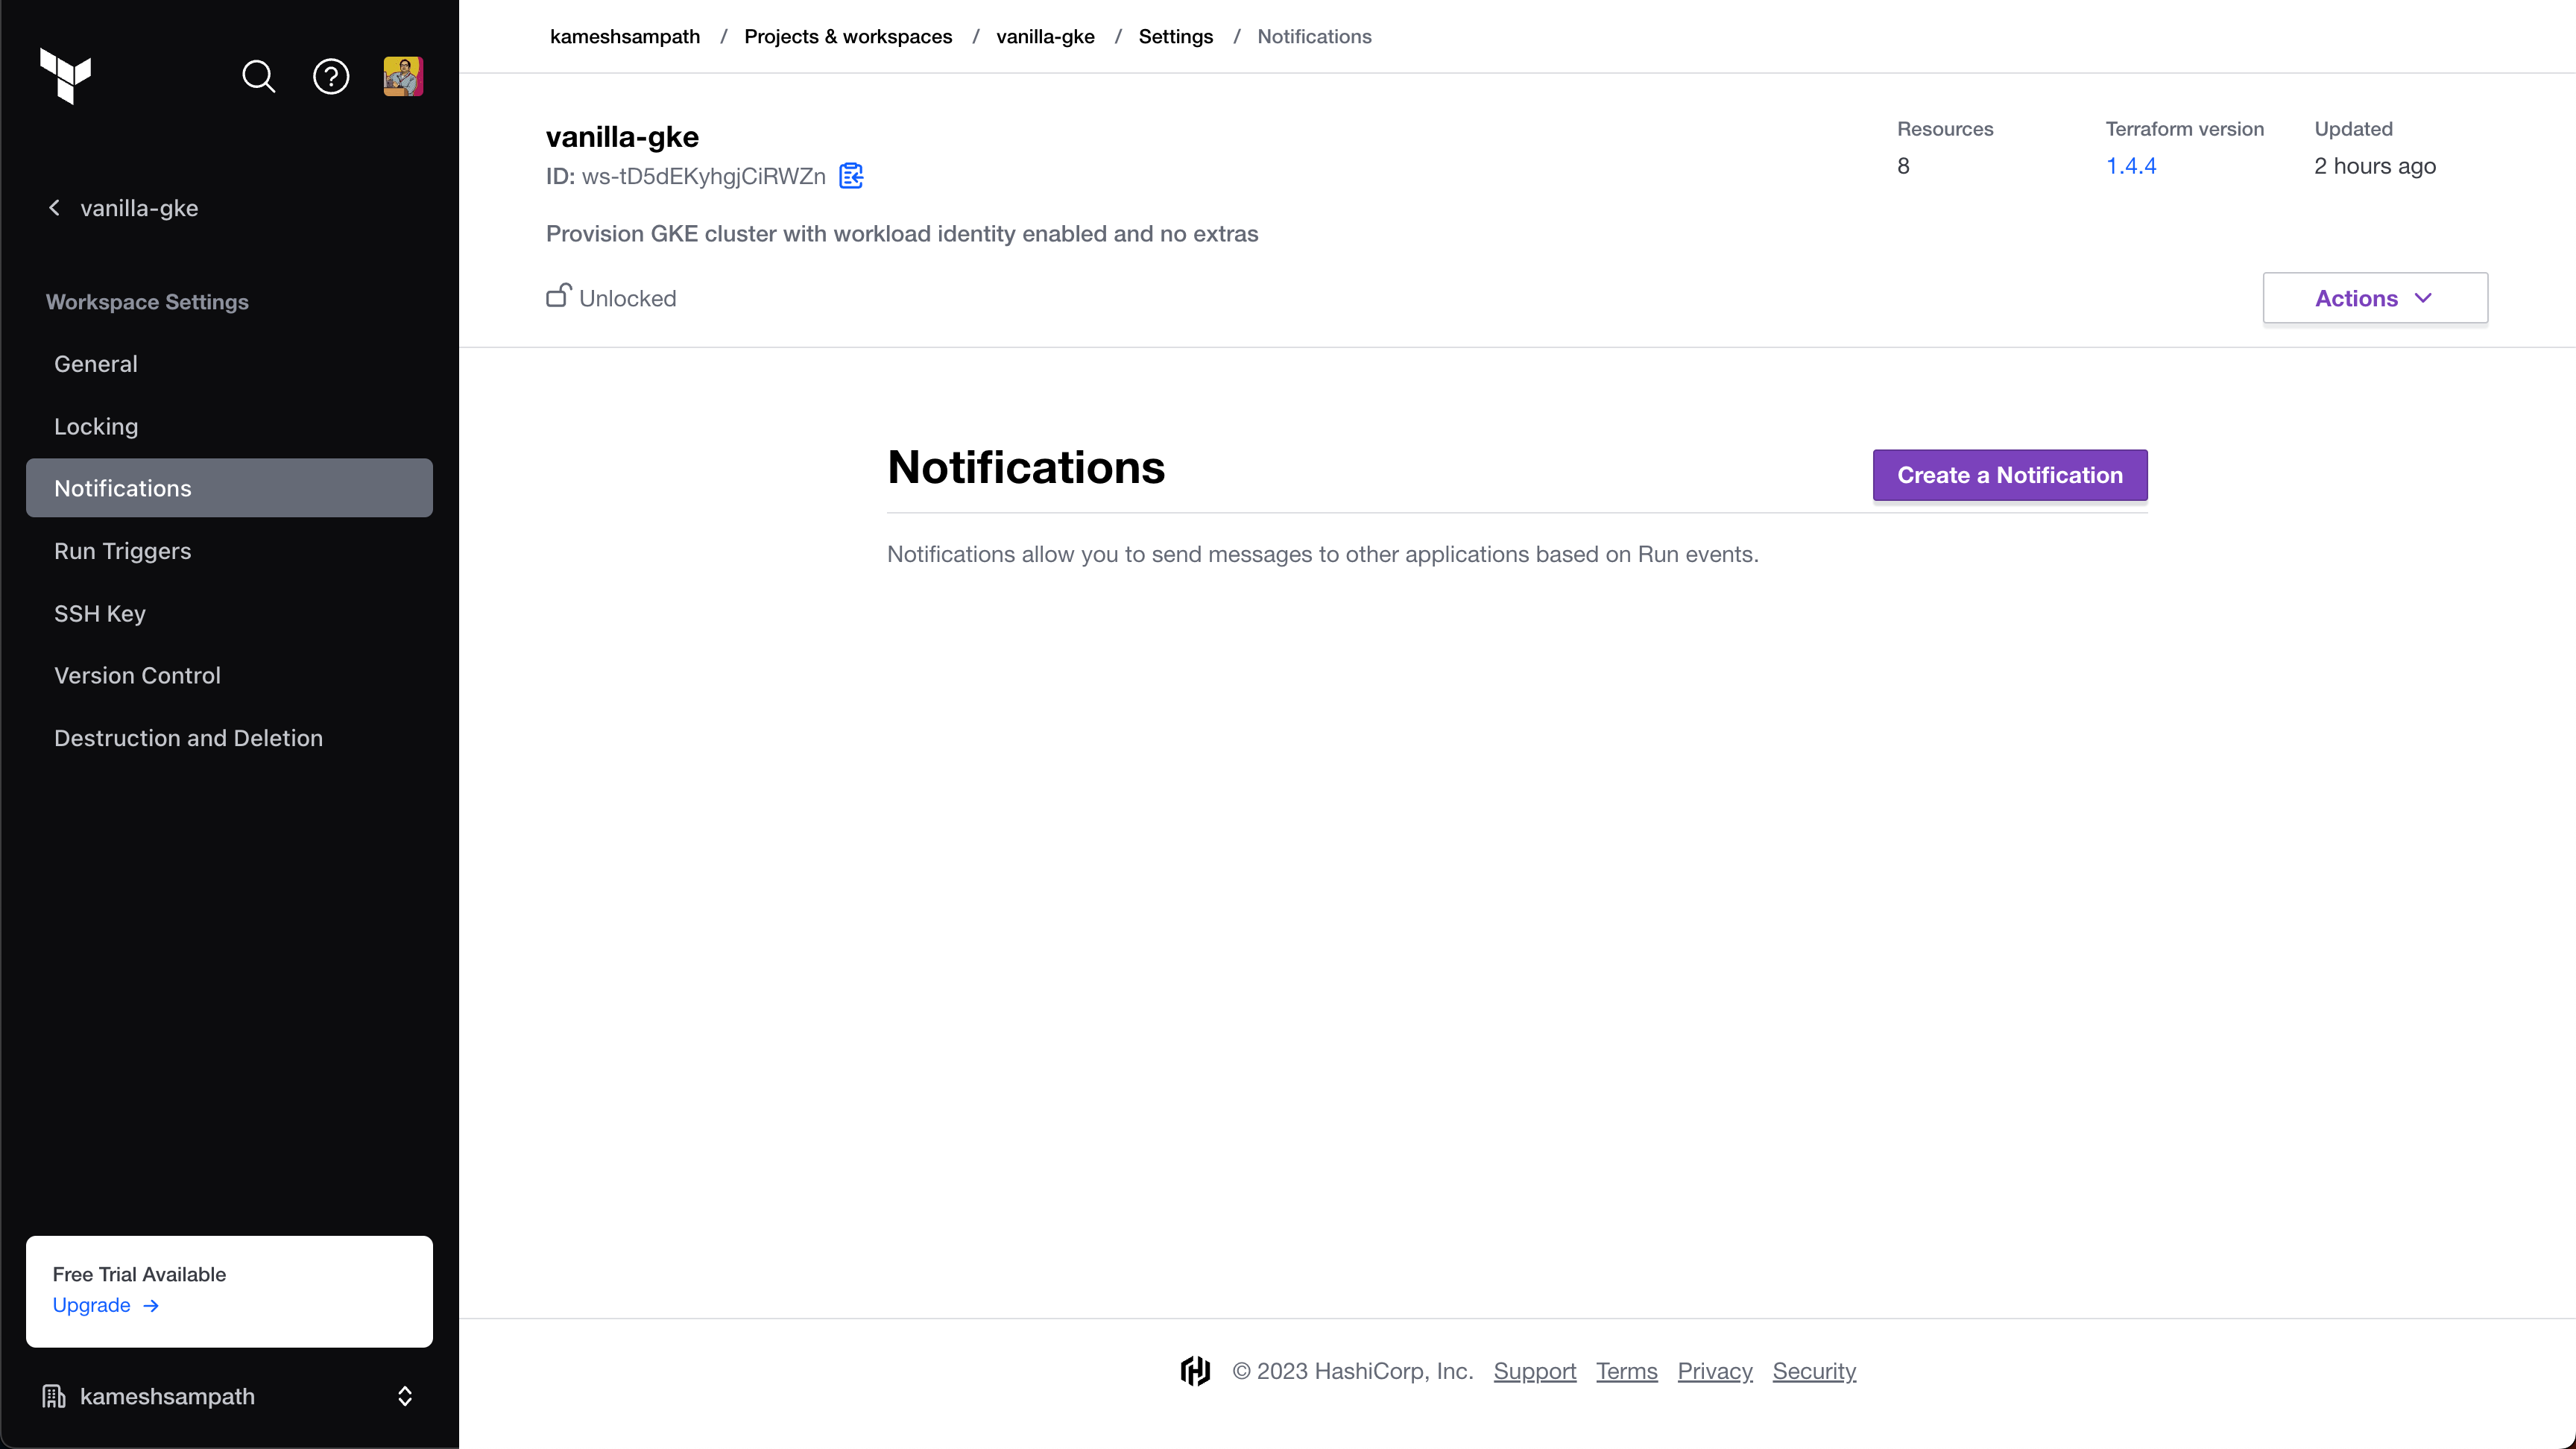Click the user avatar thumbnail

403,76
